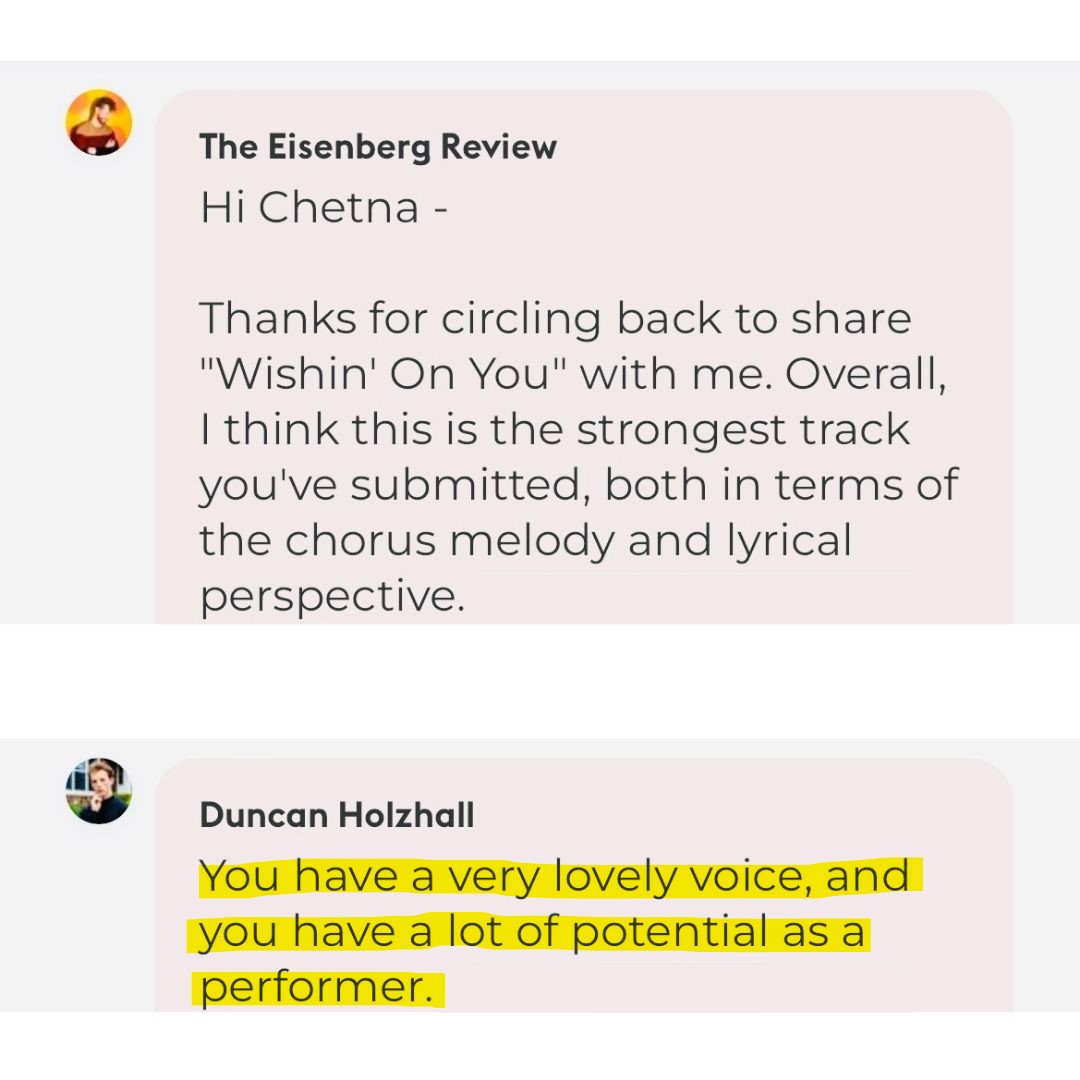Click the phrase both in terms of
This screenshot has width=1080, height=1080.
[x=782, y=484]
